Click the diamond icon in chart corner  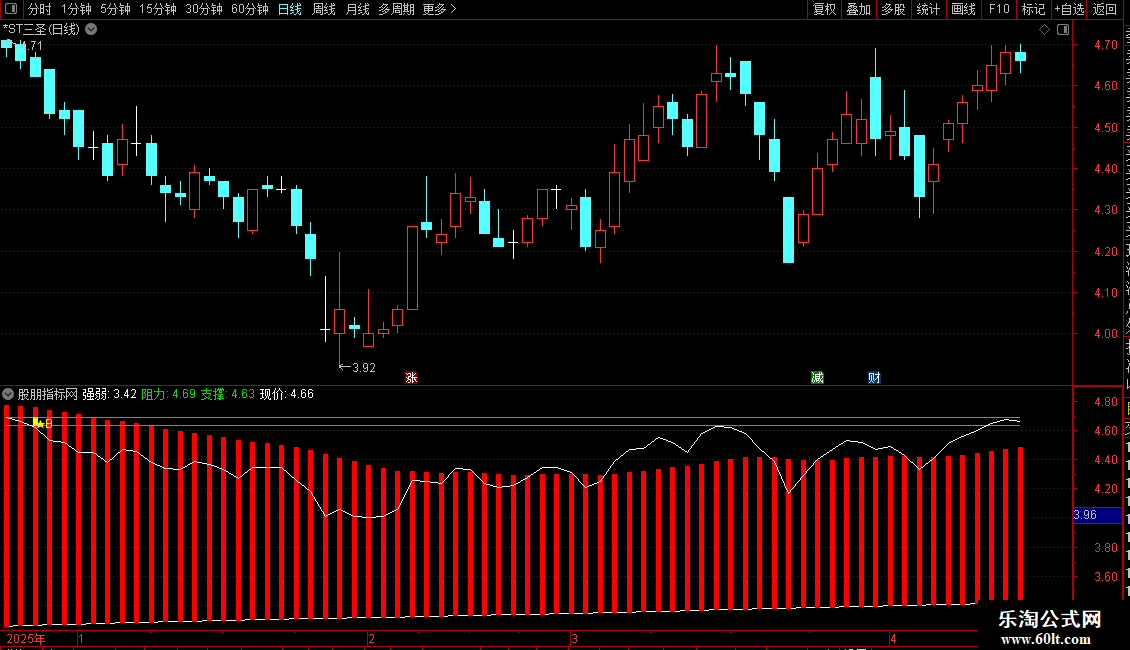point(1044,29)
